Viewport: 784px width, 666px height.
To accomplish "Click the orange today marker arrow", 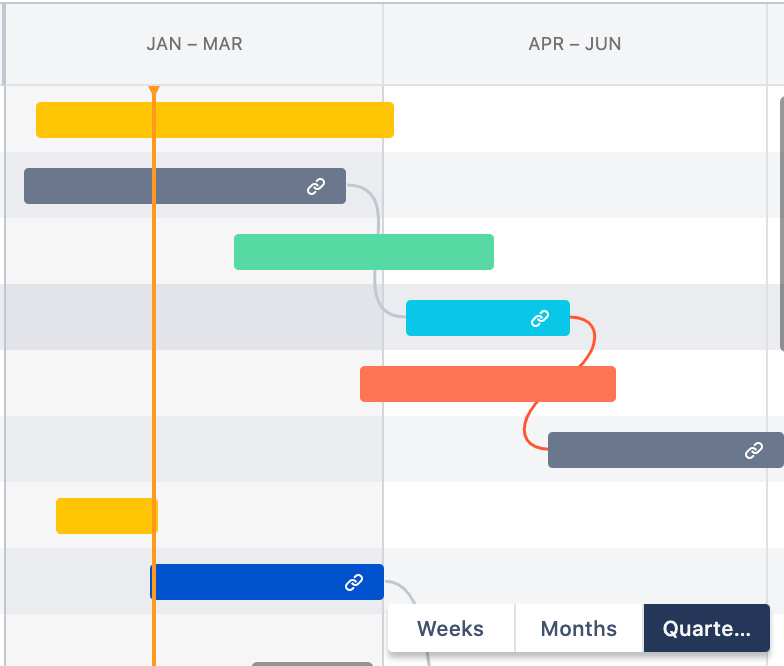I will click(154, 90).
